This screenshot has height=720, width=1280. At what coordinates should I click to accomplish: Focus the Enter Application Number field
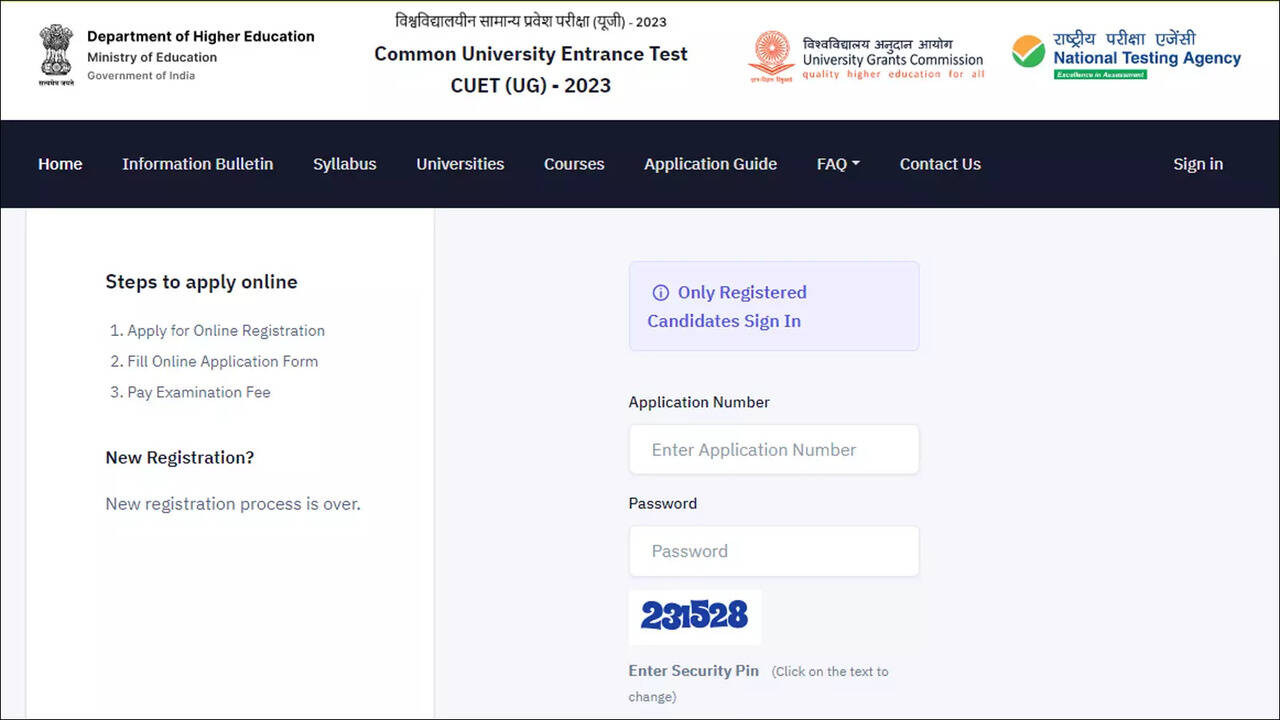(x=774, y=450)
